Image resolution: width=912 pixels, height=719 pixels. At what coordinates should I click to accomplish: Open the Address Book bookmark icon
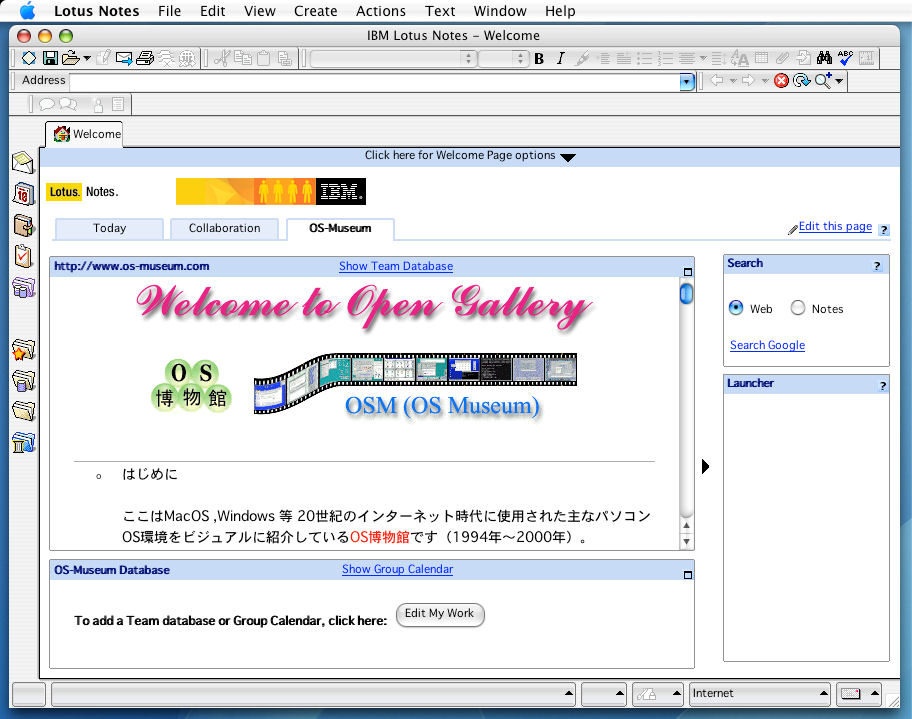(23, 225)
